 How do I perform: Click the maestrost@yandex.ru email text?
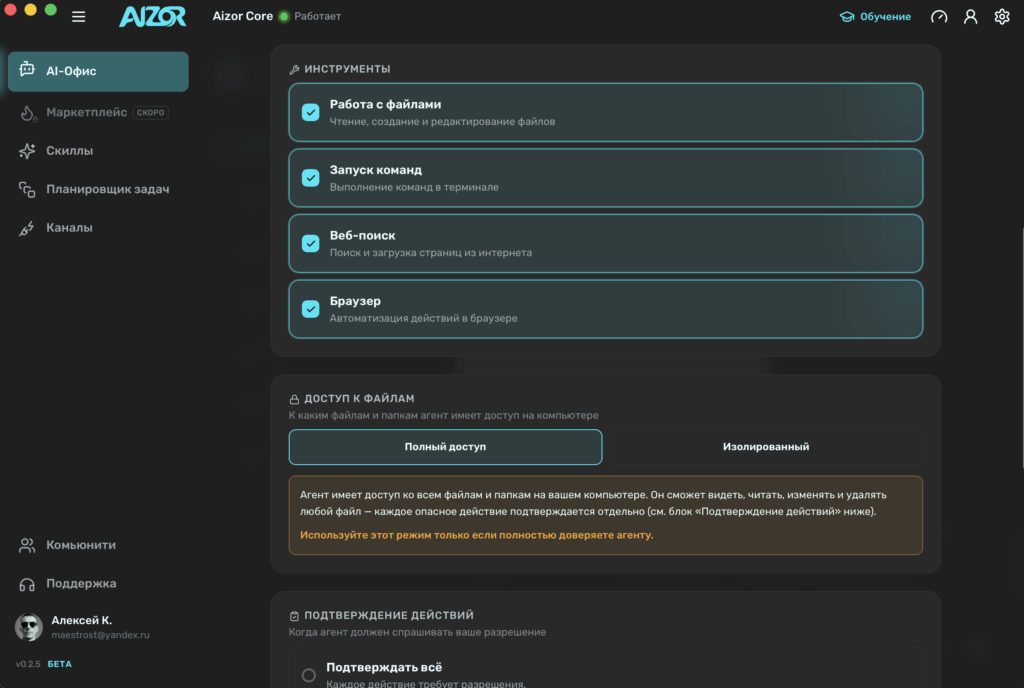[101, 635]
